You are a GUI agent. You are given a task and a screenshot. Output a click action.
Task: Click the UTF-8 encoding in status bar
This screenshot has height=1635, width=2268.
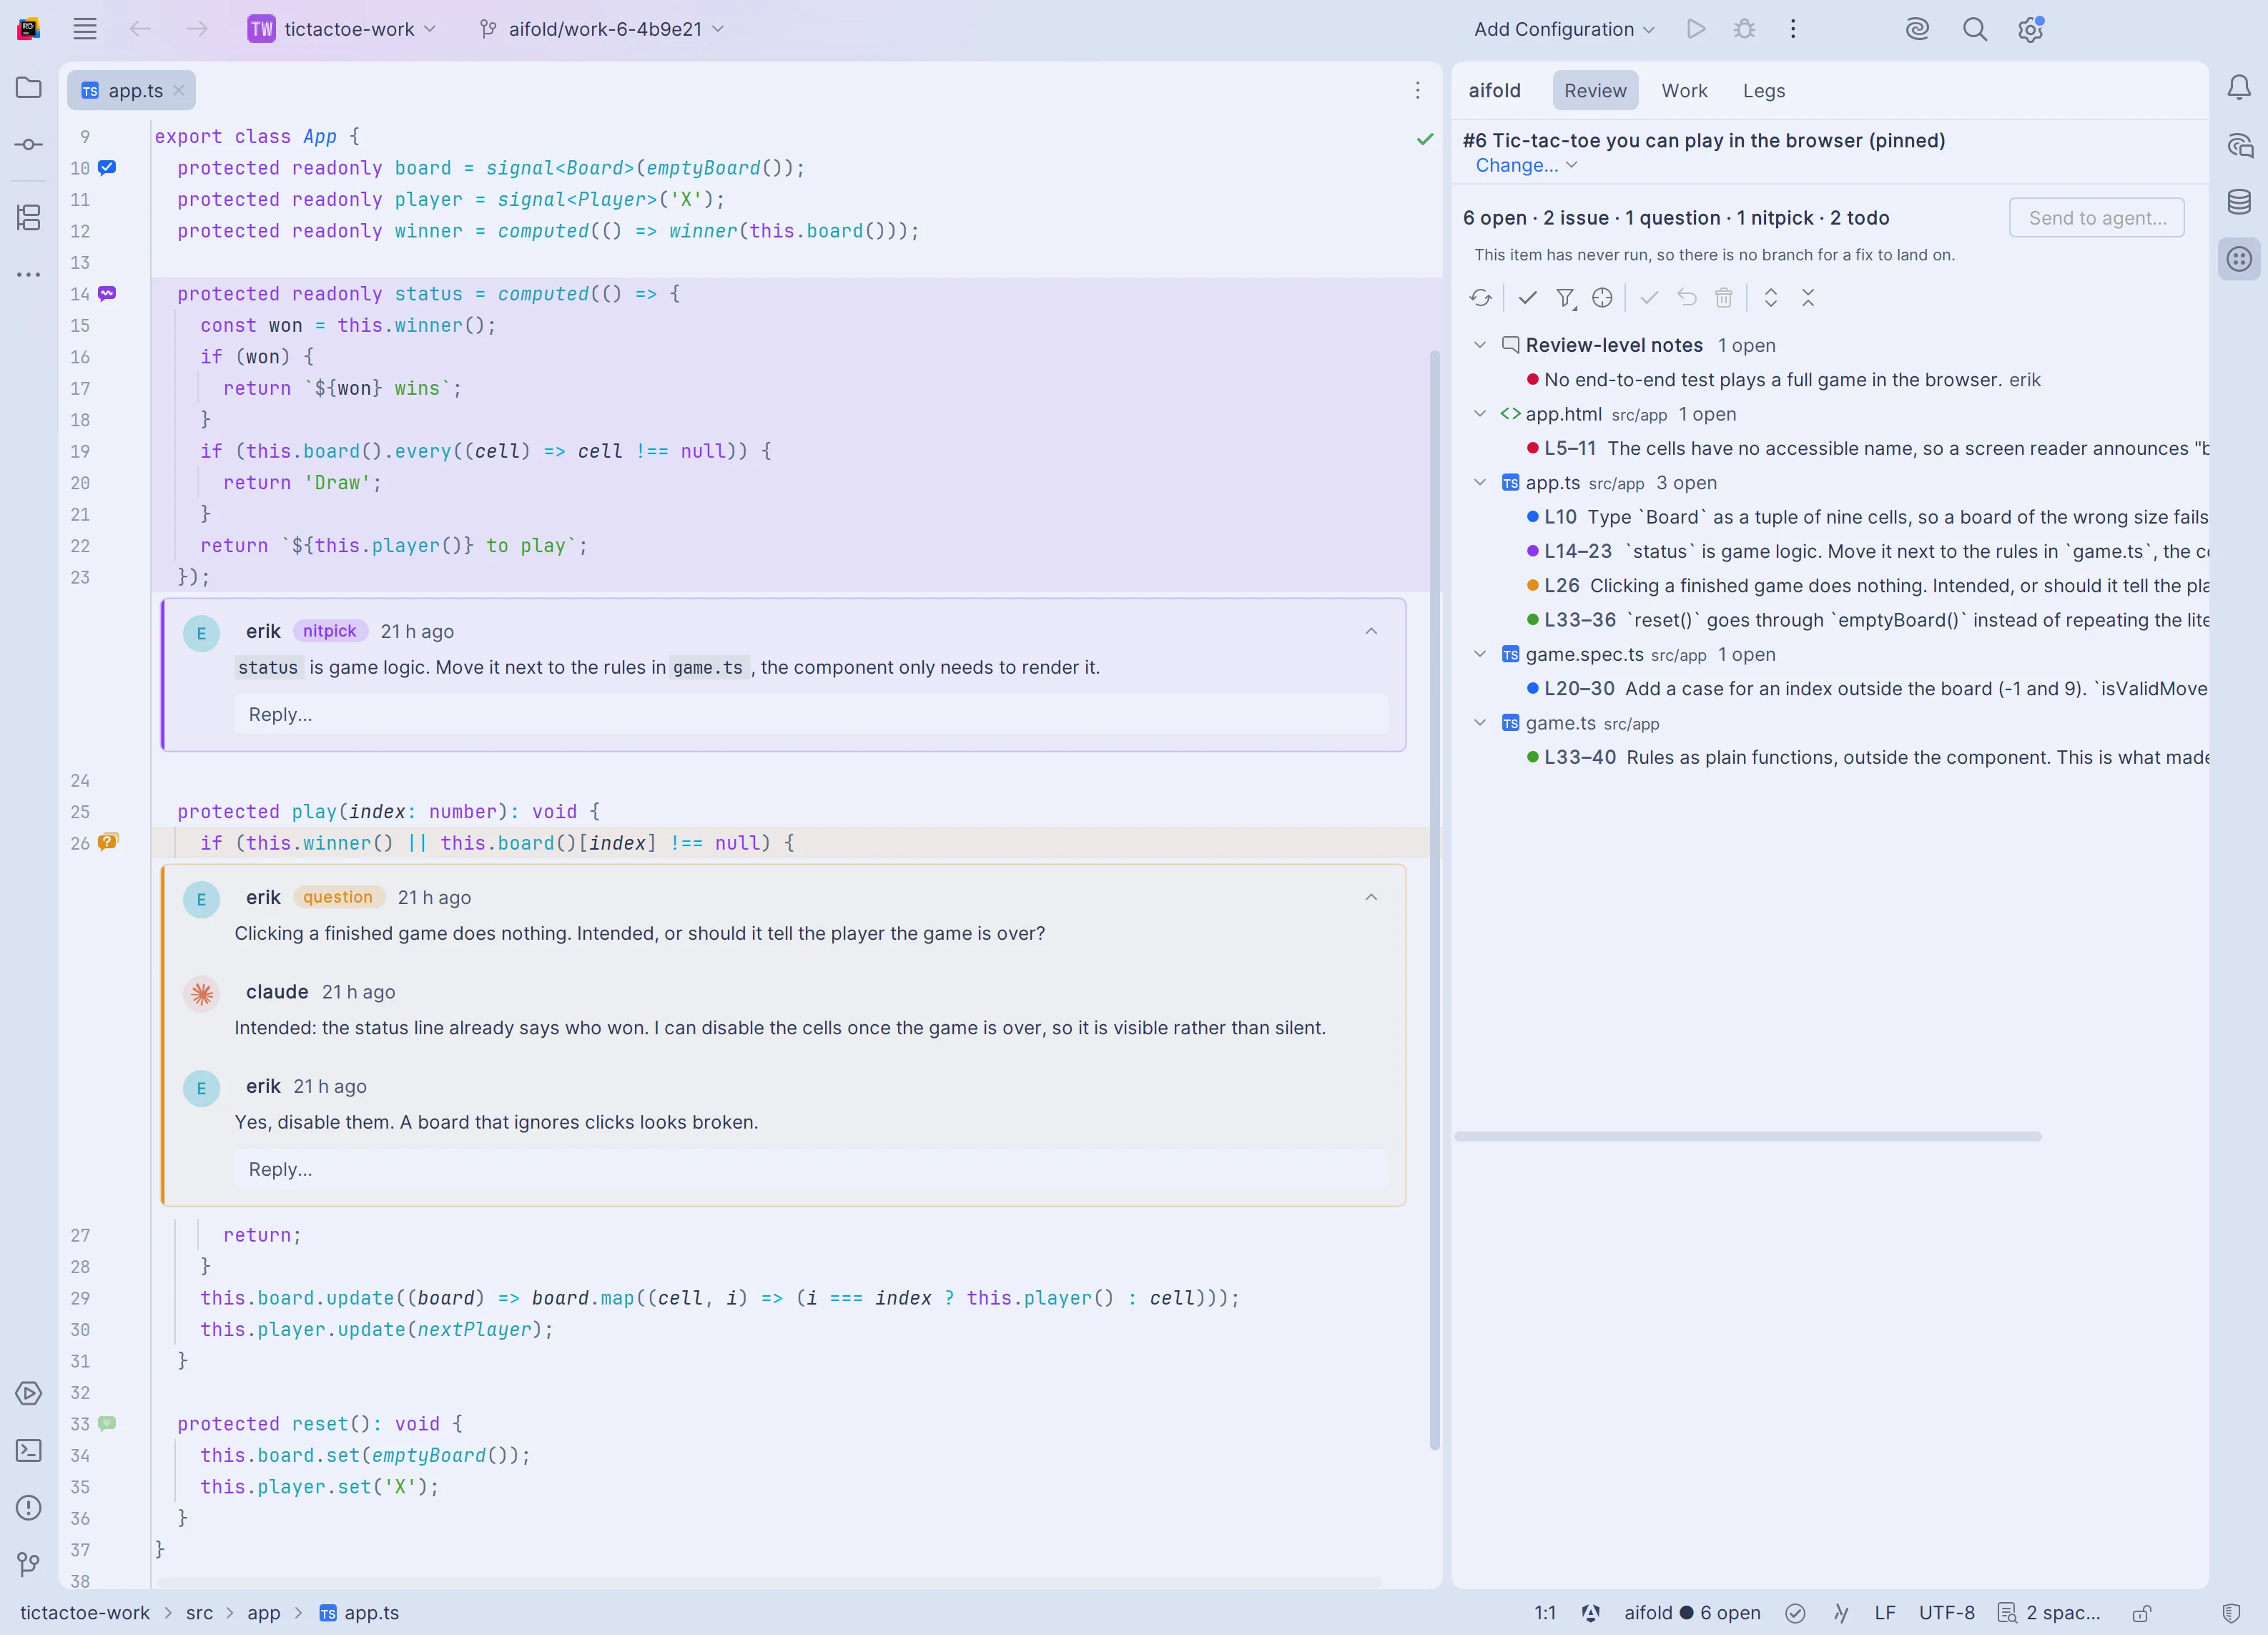pos(1946,1613)
